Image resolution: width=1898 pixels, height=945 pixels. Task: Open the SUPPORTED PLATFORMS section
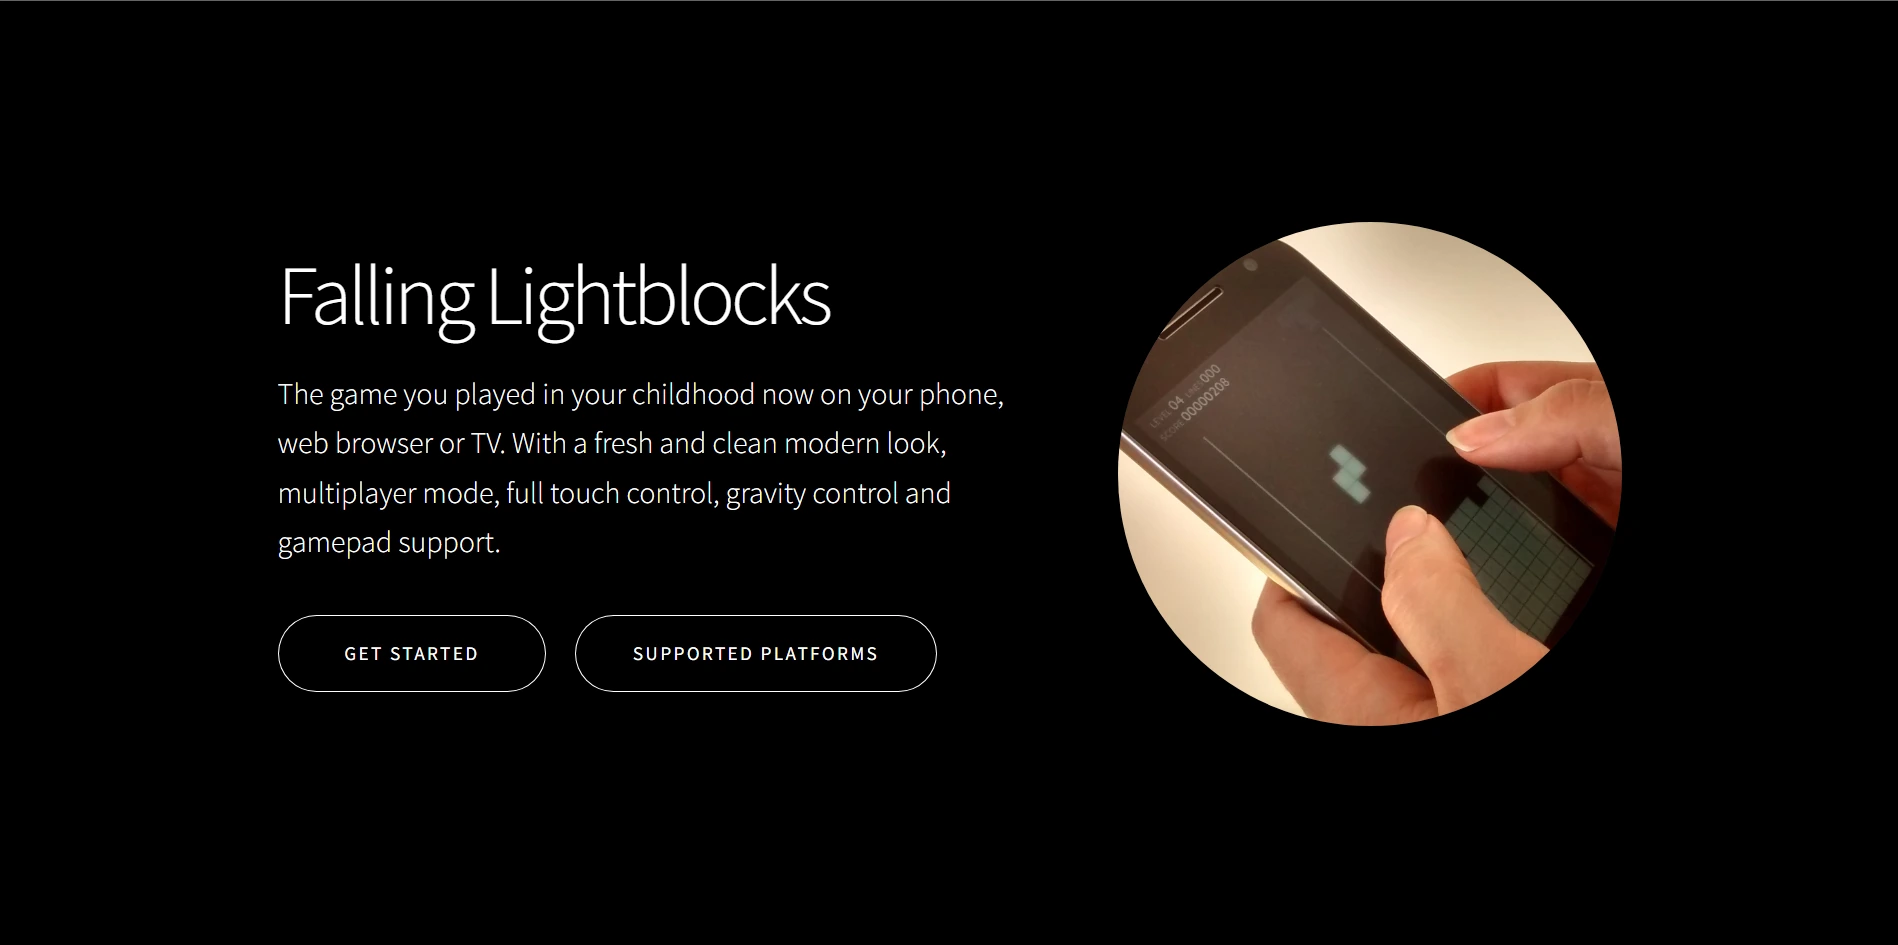point(755,653)
